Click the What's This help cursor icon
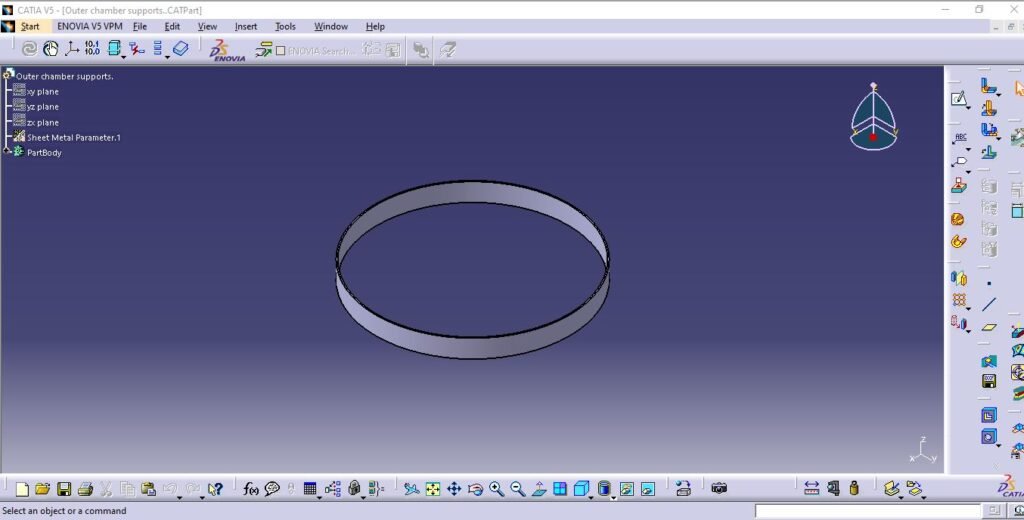 pyautogui.click(x=215, y=489)
